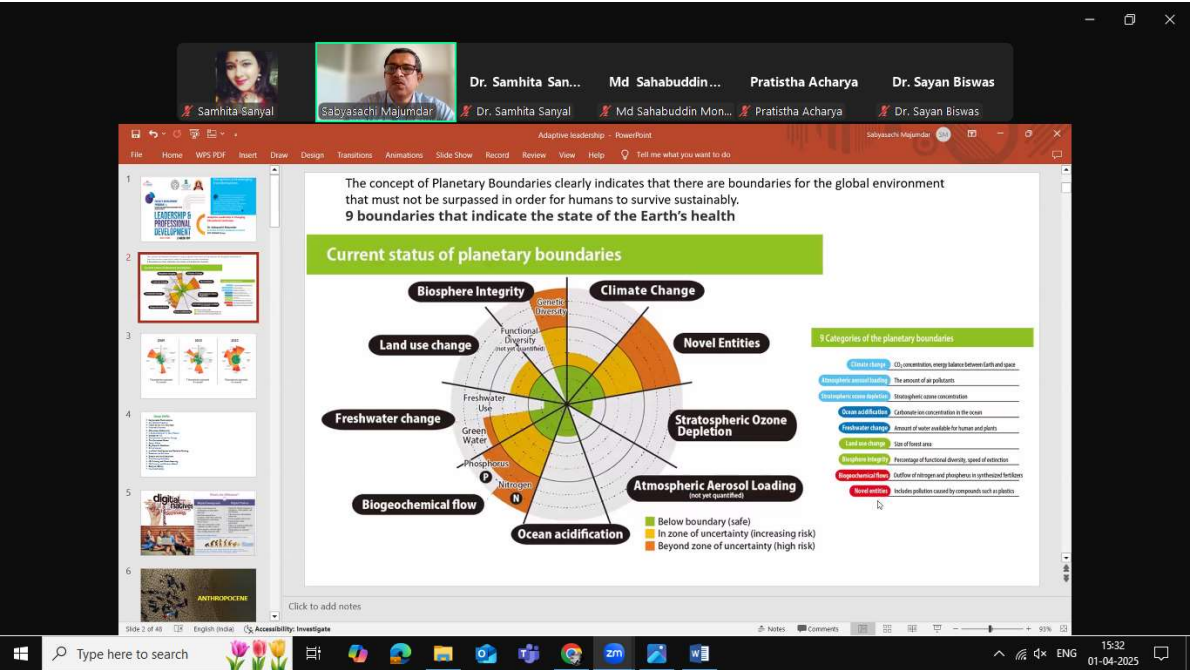Image resolution: width=1191 pixels, height=670 pixels.
Task: Open the Help tab
Action: (x=596, y=155)
